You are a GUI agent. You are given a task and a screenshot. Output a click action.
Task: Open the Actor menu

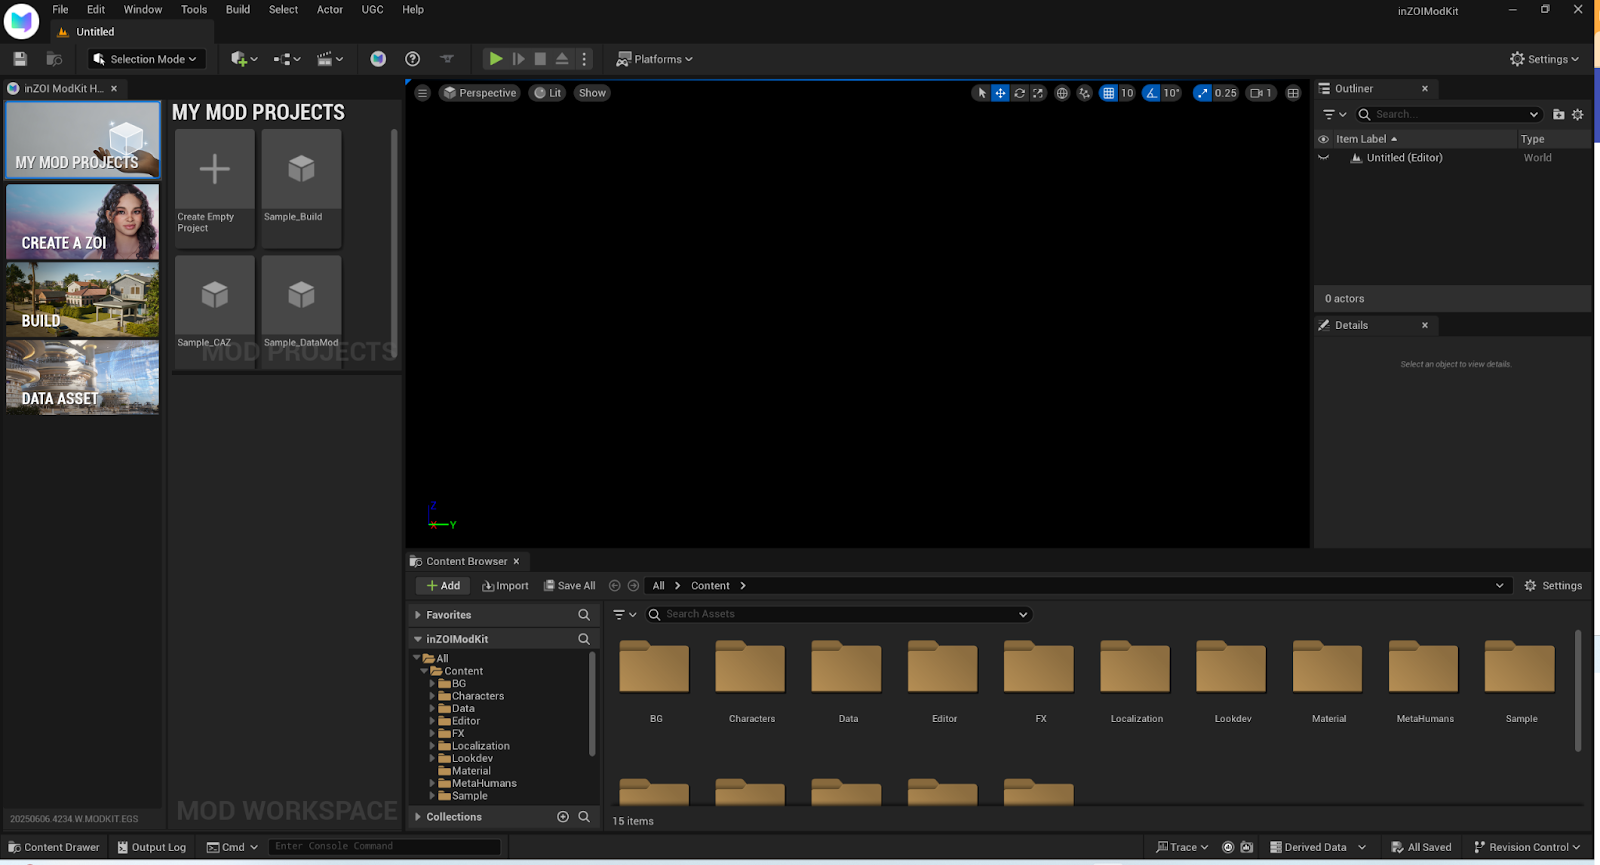[x=330, y=9]
